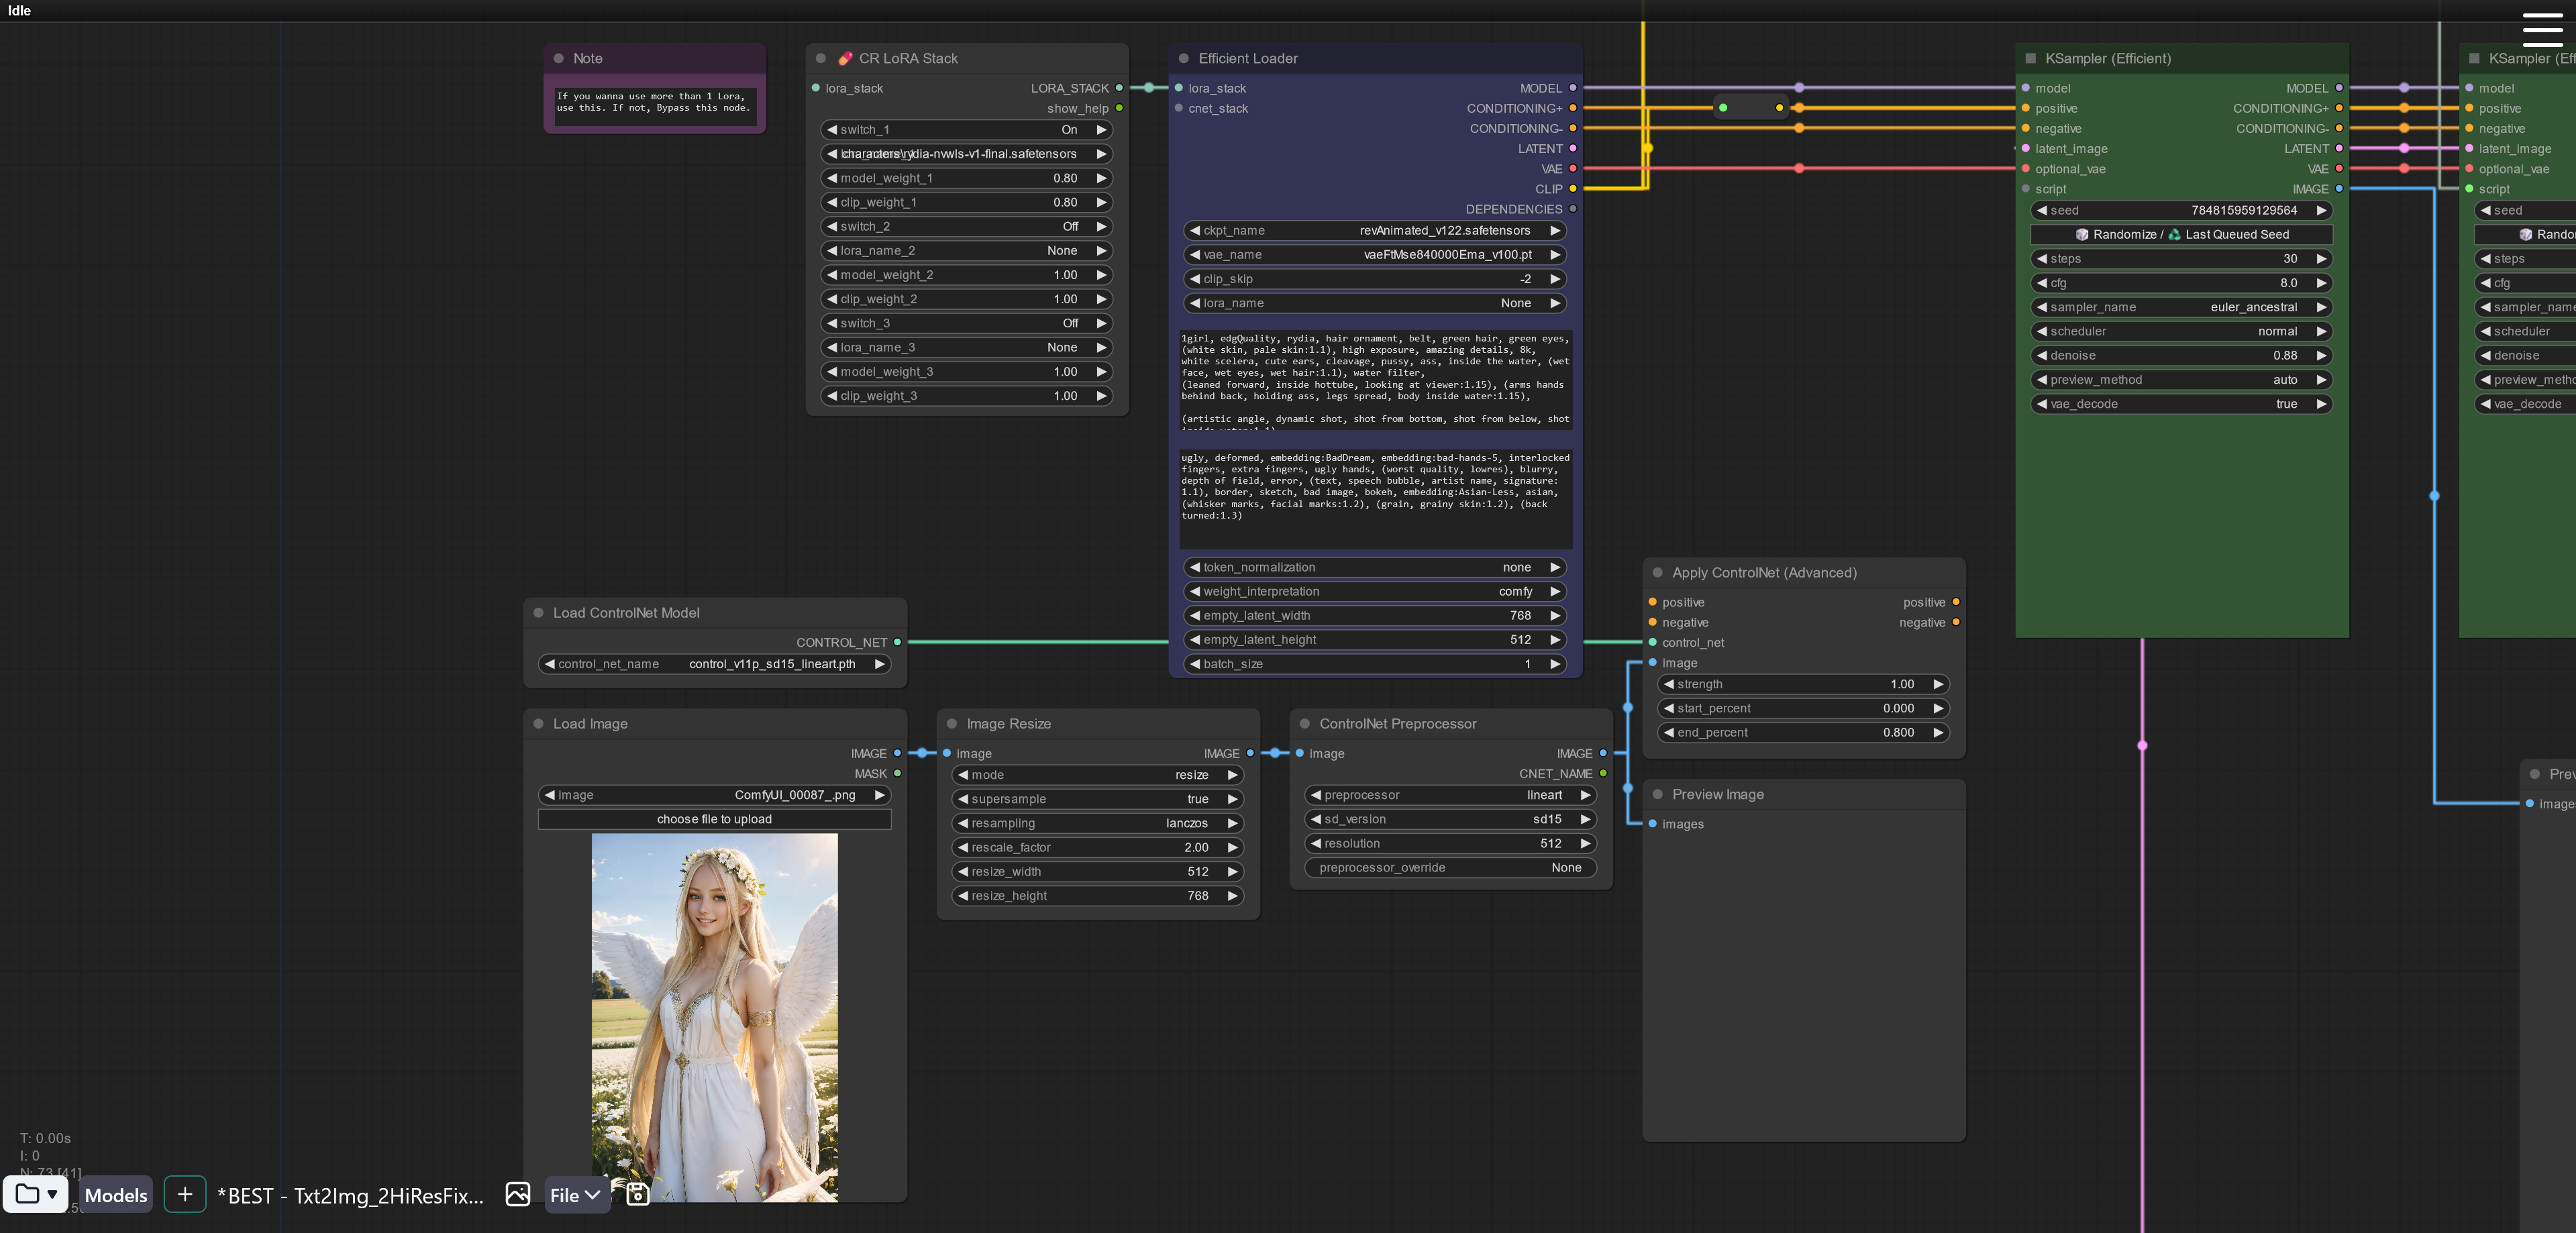Adjust the ControlNet strength slider
The height and width of the screenshot is (1233, 2576).
[x=1803, y=684]
